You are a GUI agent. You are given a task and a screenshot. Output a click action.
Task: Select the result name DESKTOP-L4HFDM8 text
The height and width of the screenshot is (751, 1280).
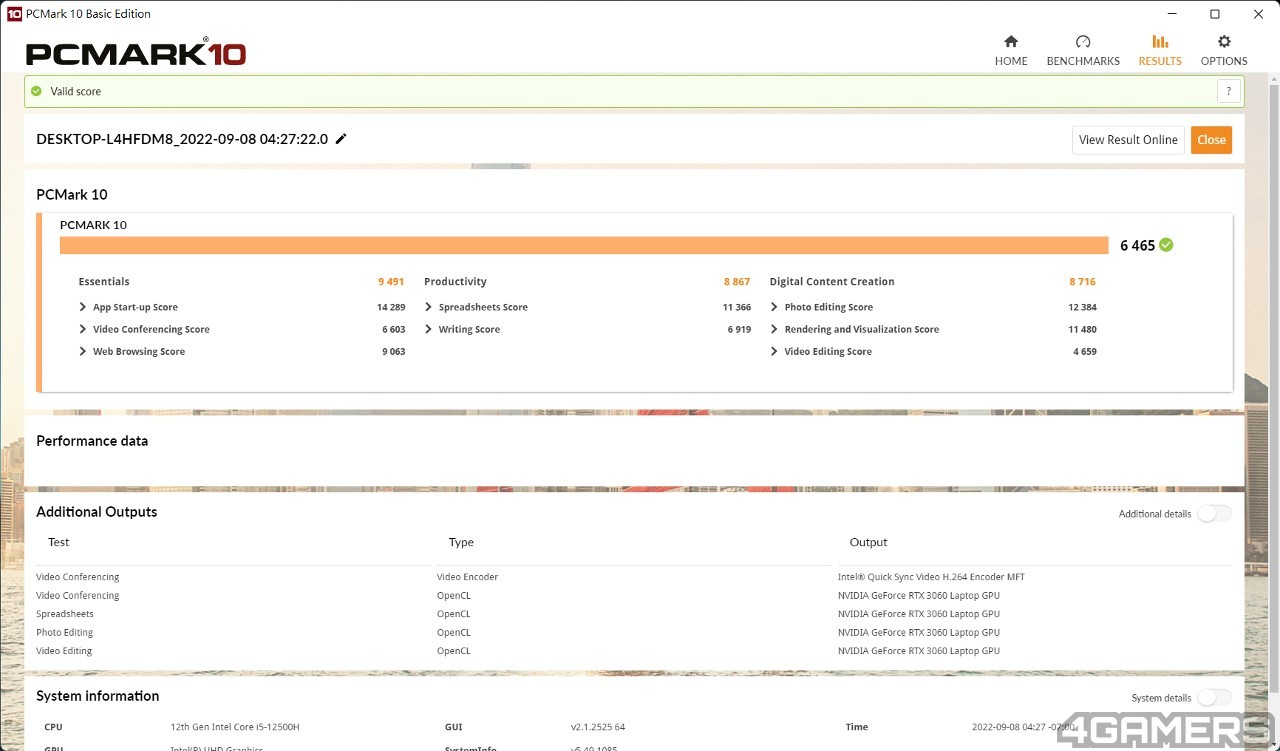tap(182, 139)
